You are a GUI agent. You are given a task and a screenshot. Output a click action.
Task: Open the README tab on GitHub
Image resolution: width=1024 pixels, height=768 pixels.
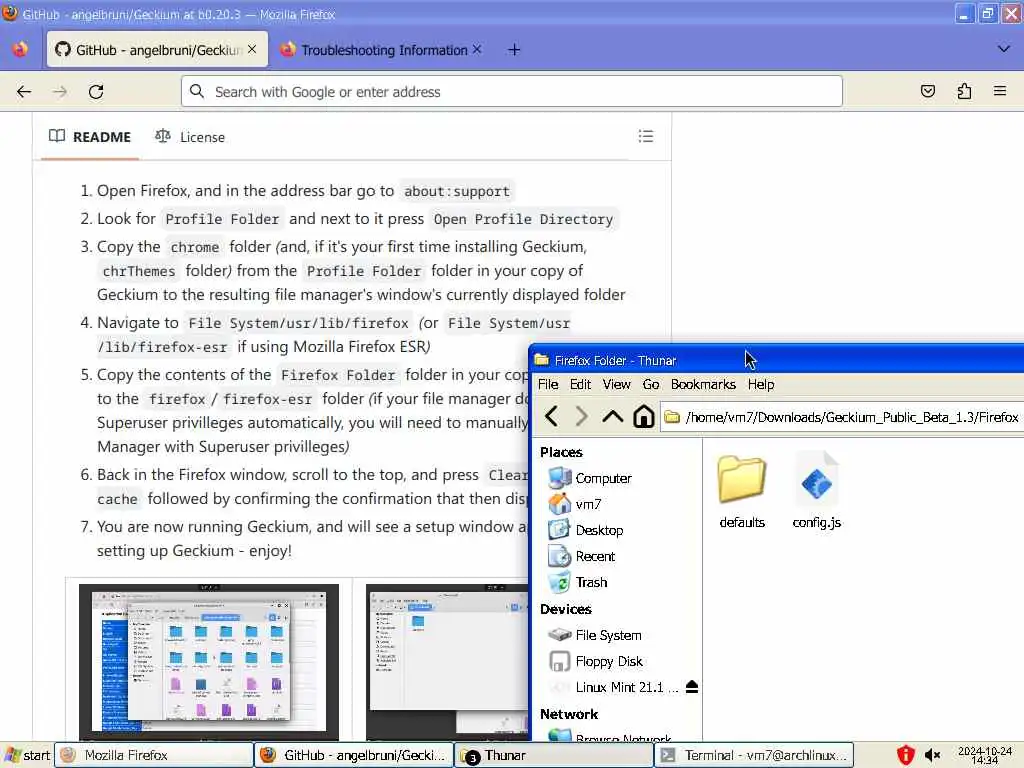coord(90,136)
